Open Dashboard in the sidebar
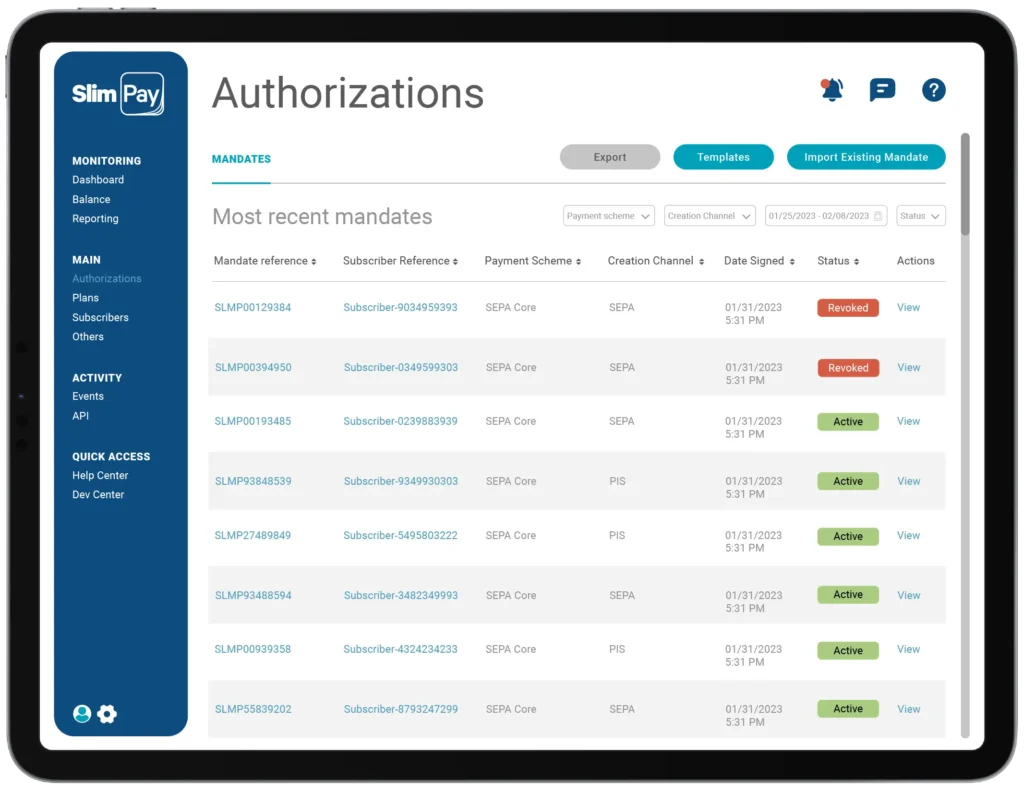Viewport: 1024px width, 792px height. click(x=98, y=180)
